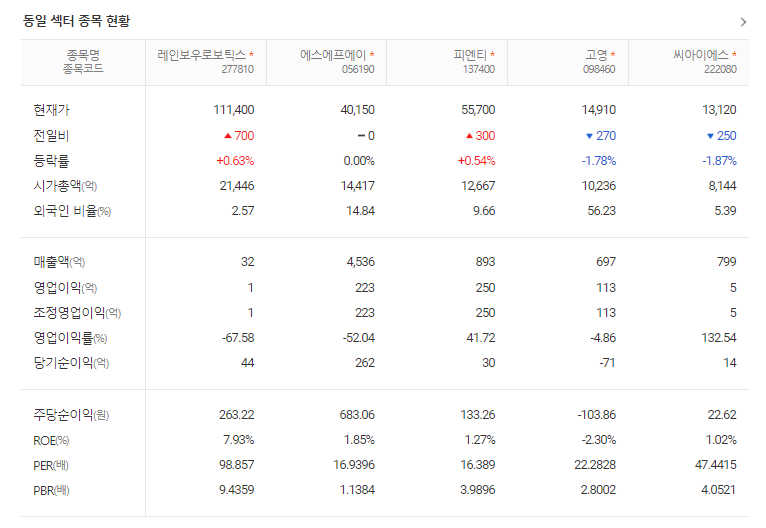
Task: Click the 외국인 비율(%) row label
Action: 72,211
